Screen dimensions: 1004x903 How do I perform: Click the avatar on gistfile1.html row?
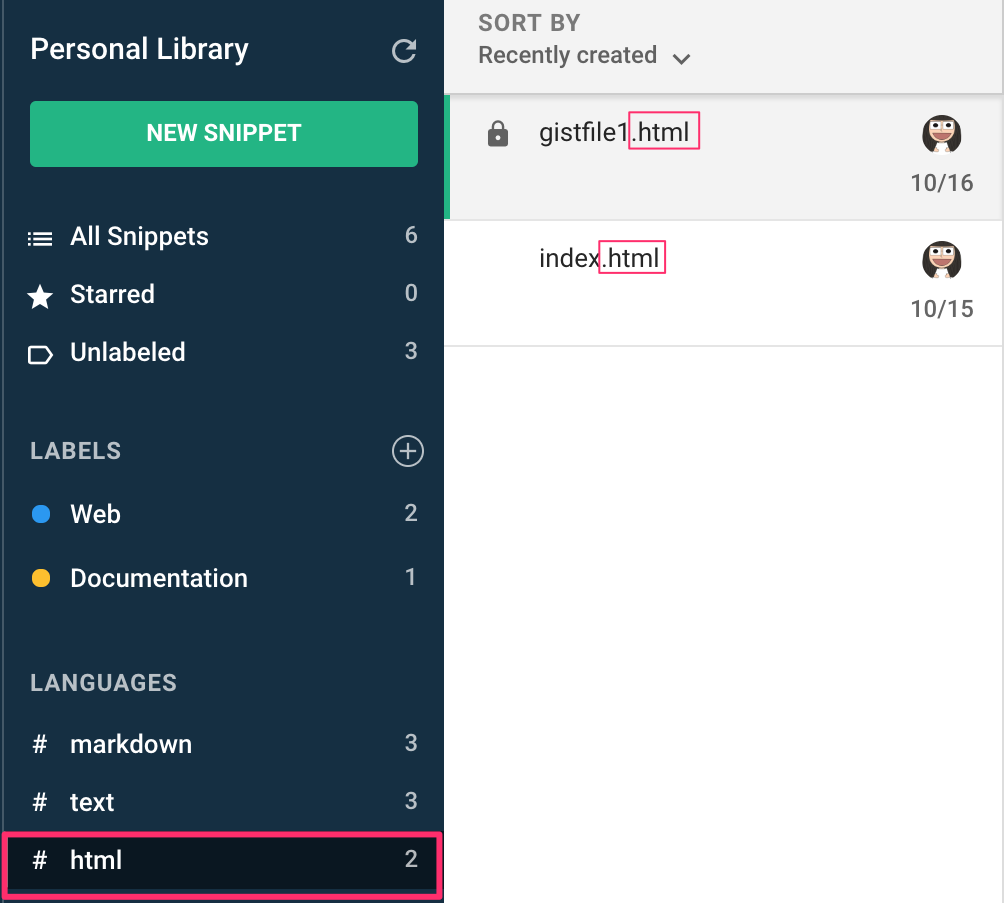pyautogui.click(x=941, y=134)
